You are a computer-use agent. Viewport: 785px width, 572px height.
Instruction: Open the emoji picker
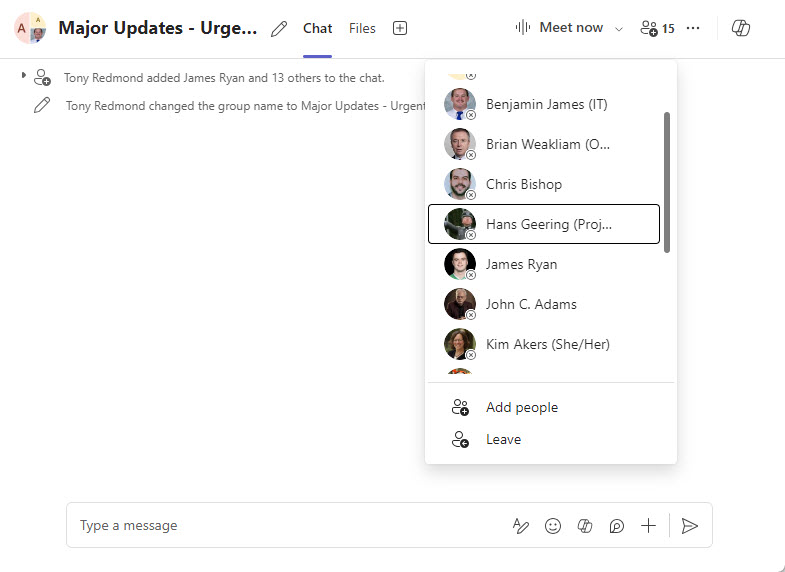(553, 526)
